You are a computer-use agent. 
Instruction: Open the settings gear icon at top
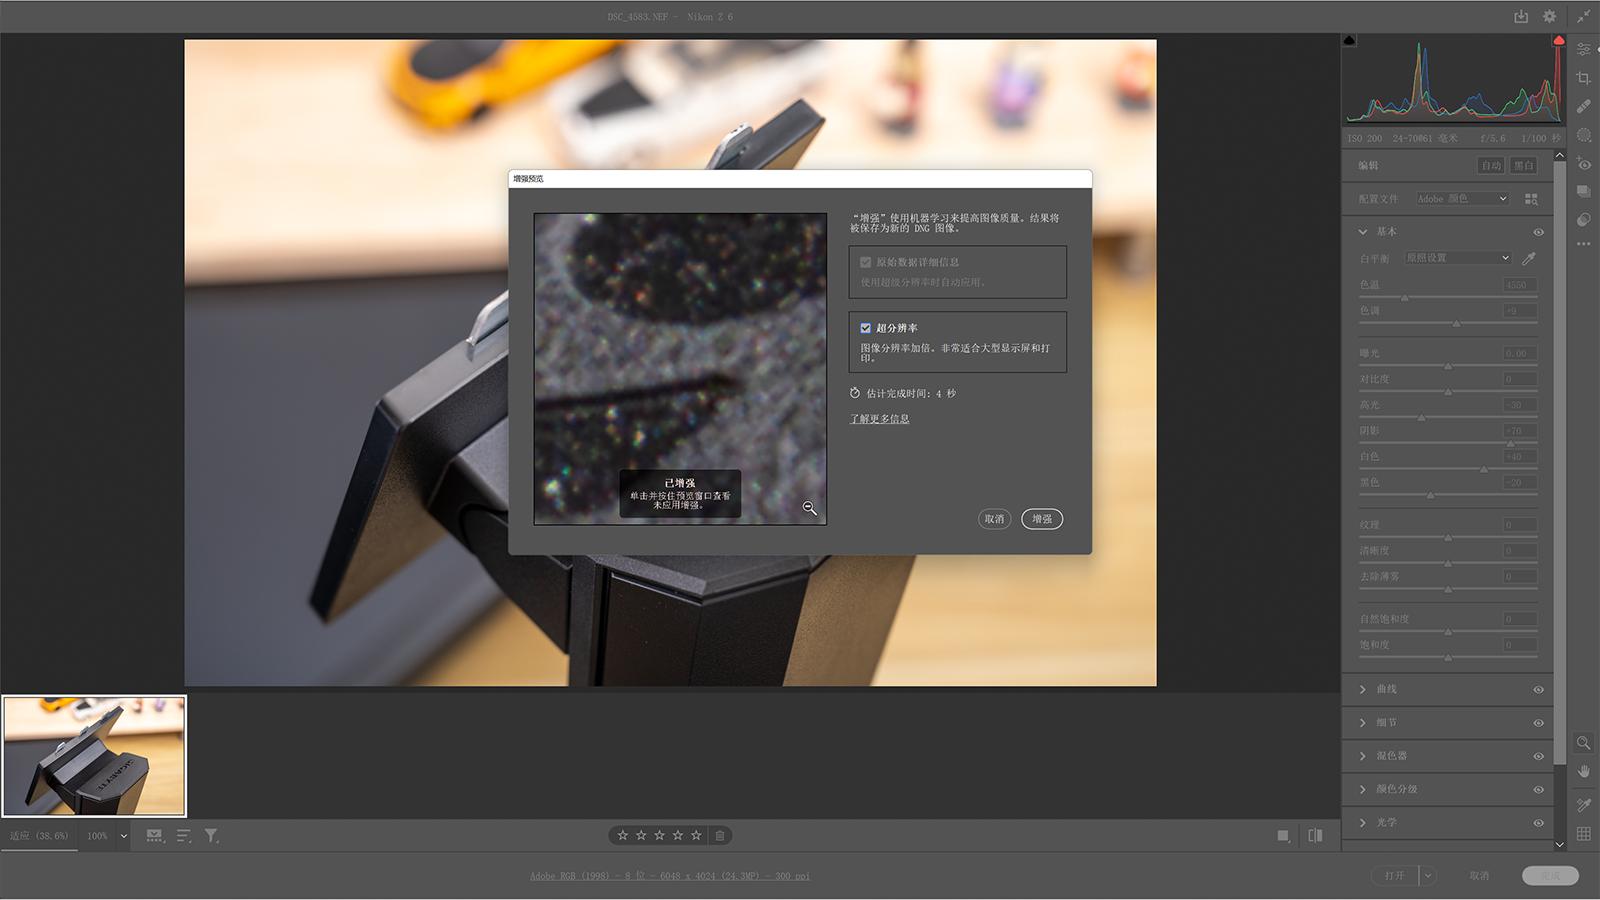pos(1549,16)
